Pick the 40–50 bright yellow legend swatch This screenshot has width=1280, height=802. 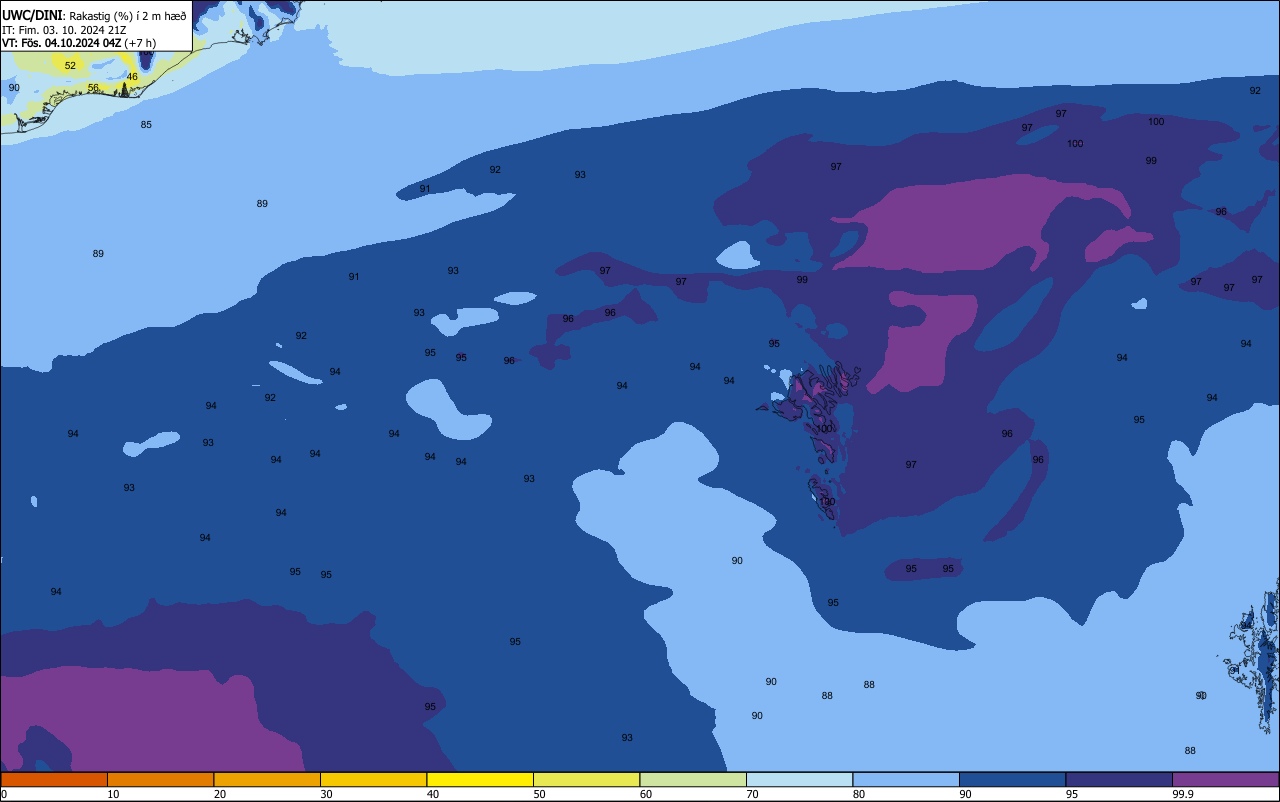(x=480, y=779)
